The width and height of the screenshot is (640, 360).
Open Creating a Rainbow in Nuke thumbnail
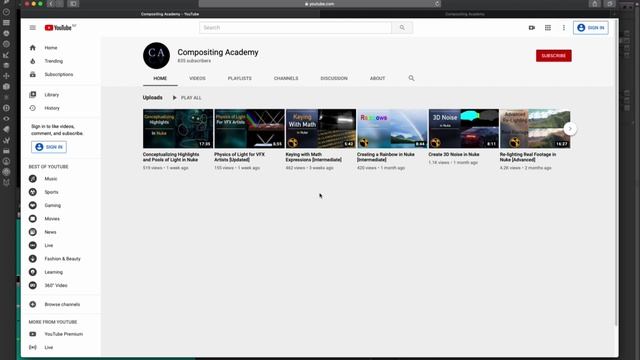(392, 128)
